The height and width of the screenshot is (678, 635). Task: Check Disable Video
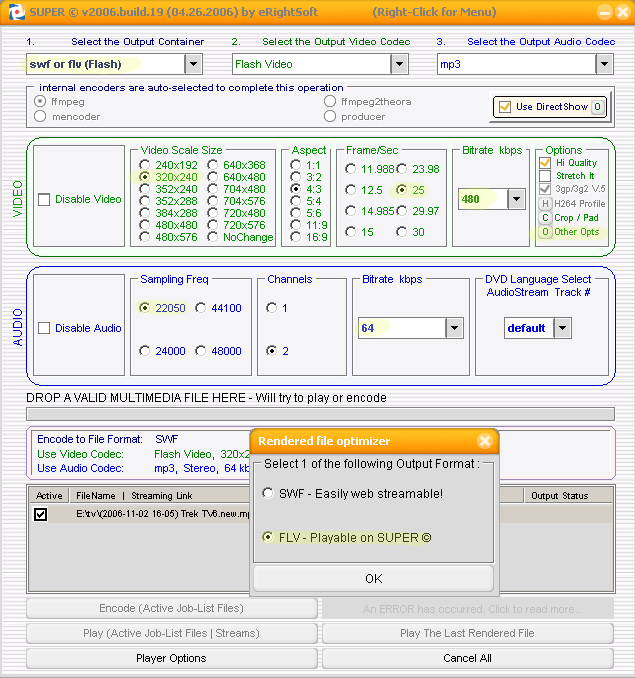pos(44,199)
